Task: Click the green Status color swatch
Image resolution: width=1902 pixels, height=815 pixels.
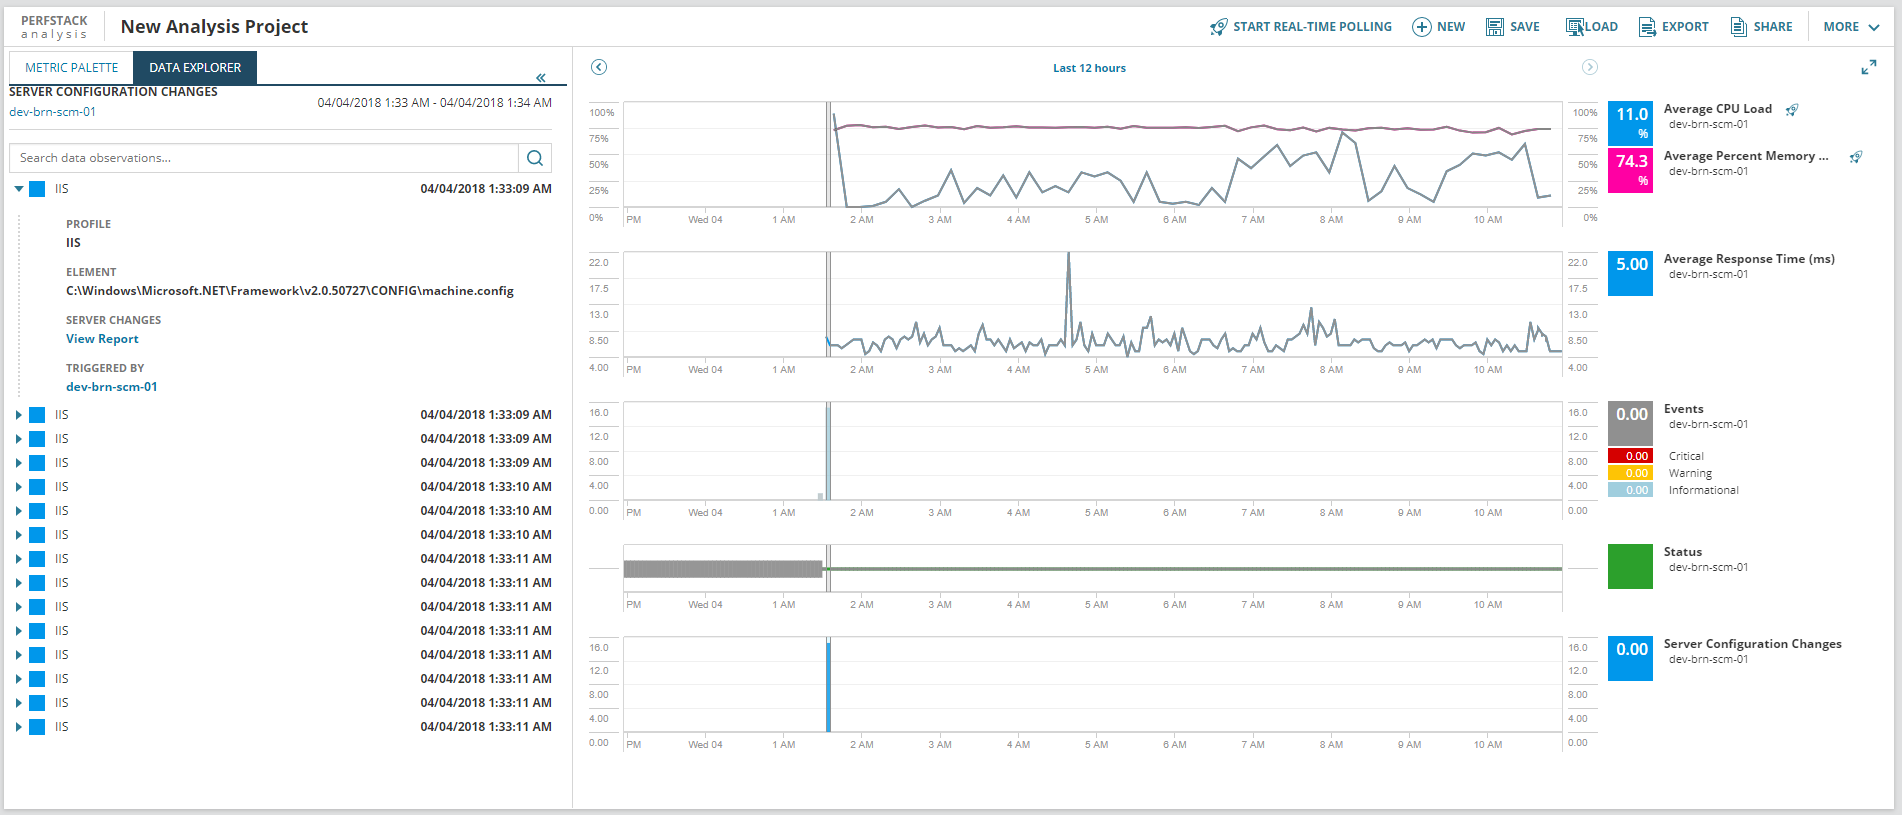Action: [x=1629, y=566]
